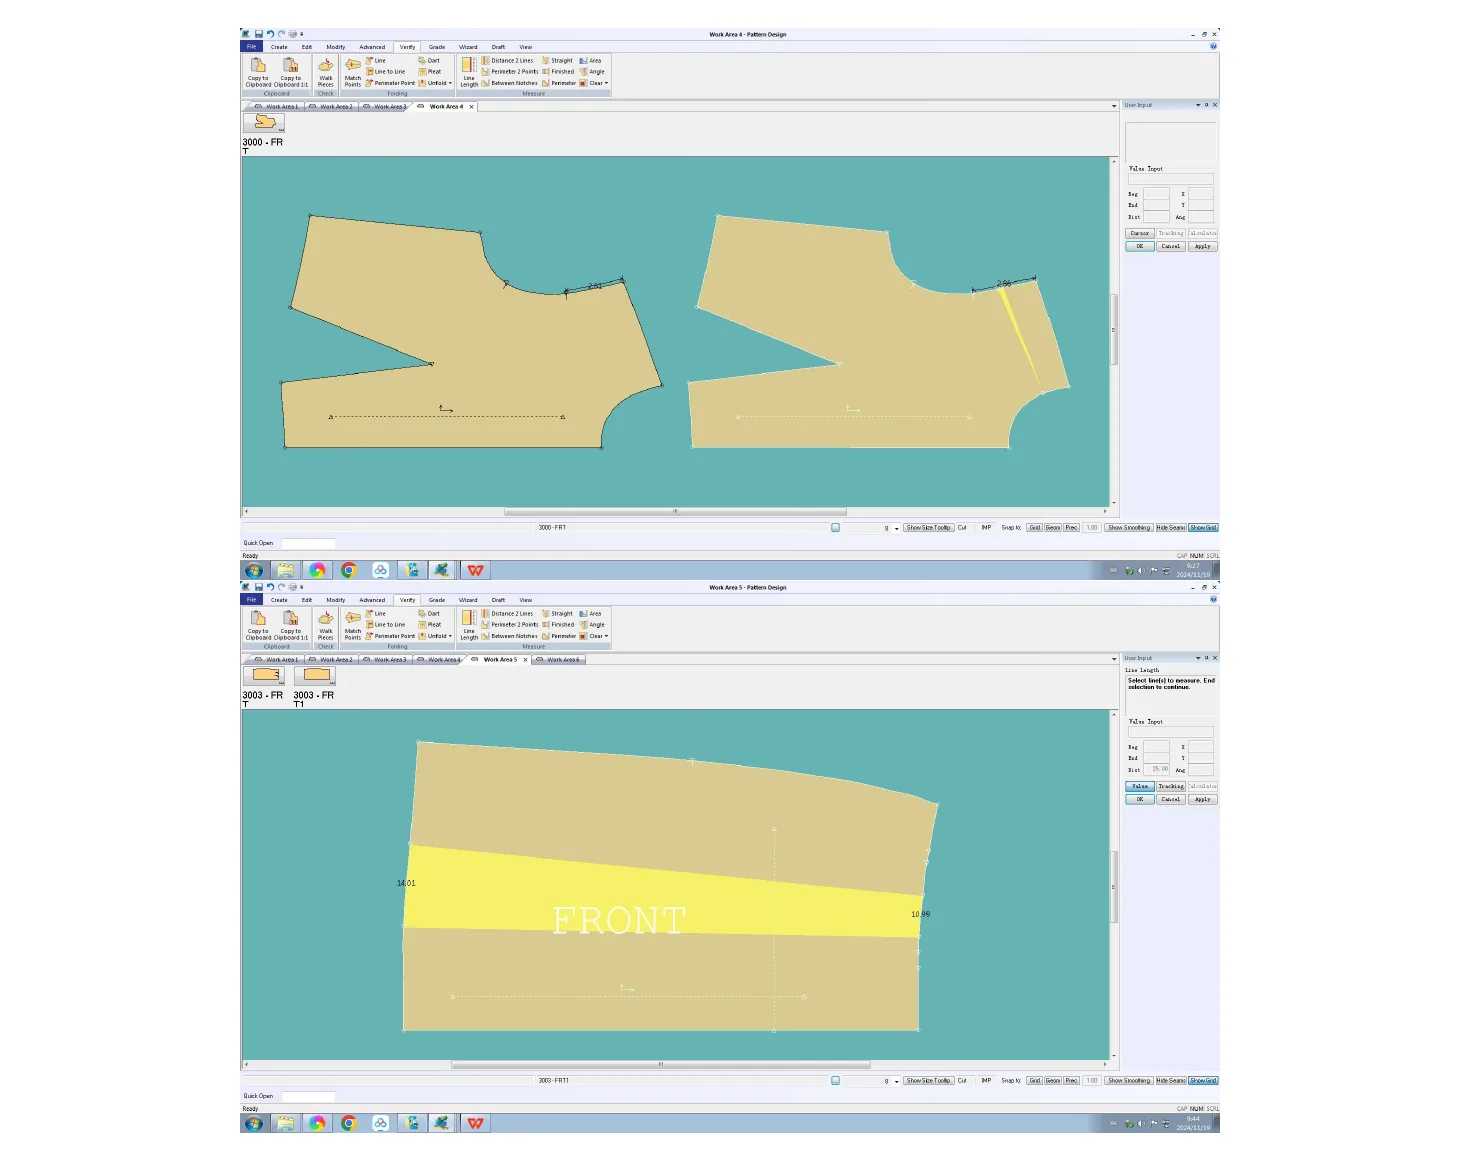This screenshot has width=1462, height=1161.
Task: Toggle Value mode in lower User Input panel
Action: tap(1140, 787)
